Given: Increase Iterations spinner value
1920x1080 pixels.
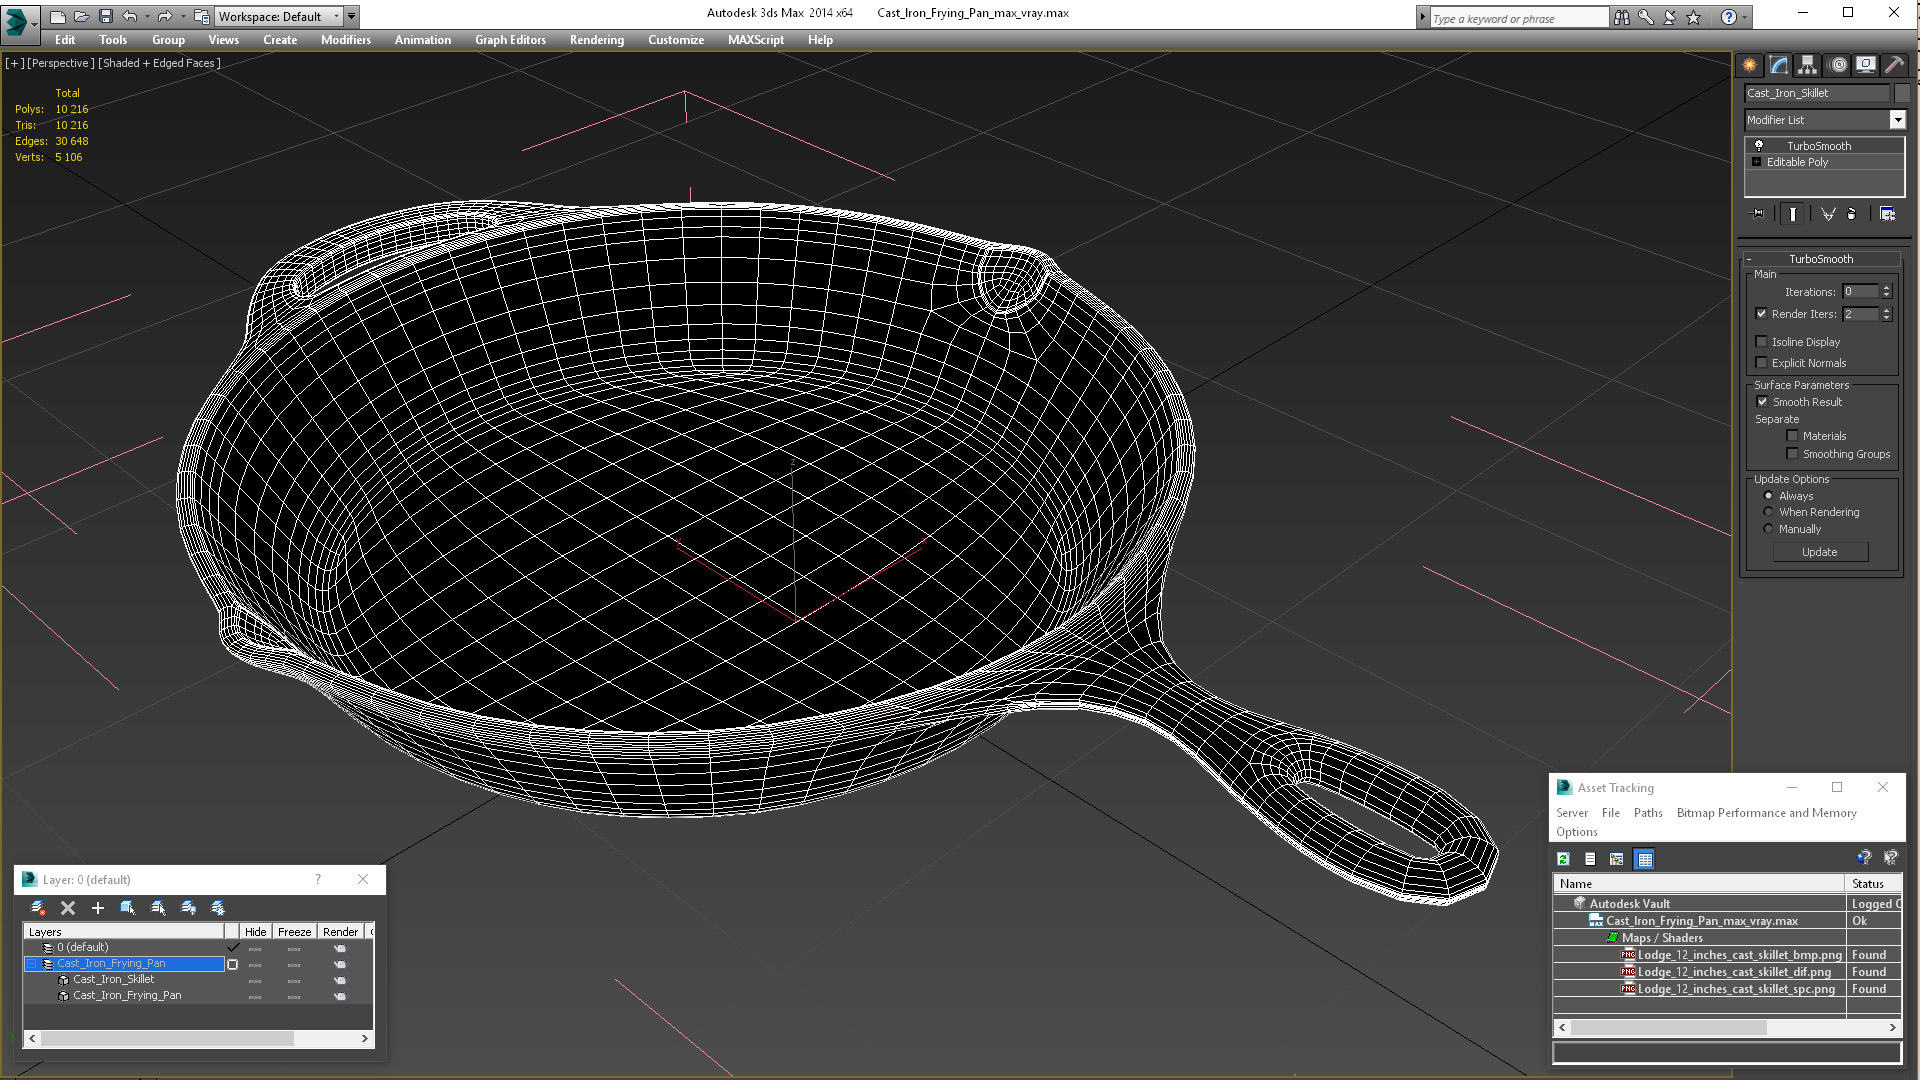Looking at the screenshot, I should (x=1887, y=288).
